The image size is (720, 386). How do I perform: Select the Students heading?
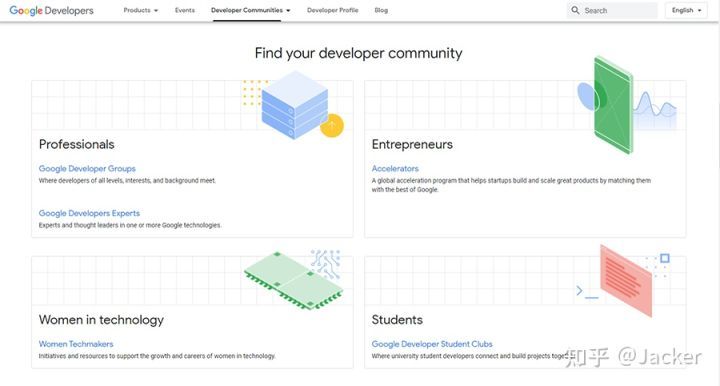tap(397, 320)
